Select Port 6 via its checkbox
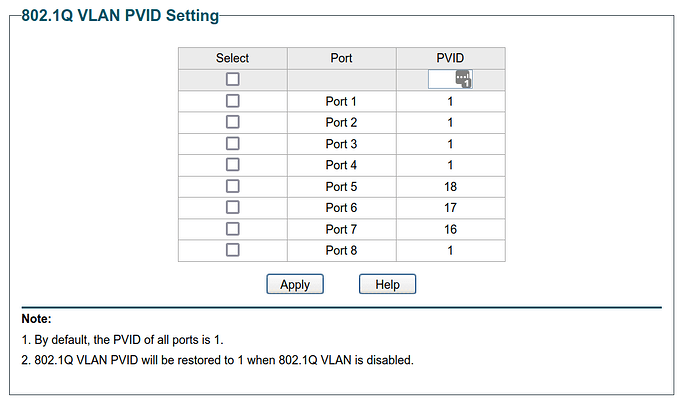Screen dimensions: 690x405 (232, 207)
